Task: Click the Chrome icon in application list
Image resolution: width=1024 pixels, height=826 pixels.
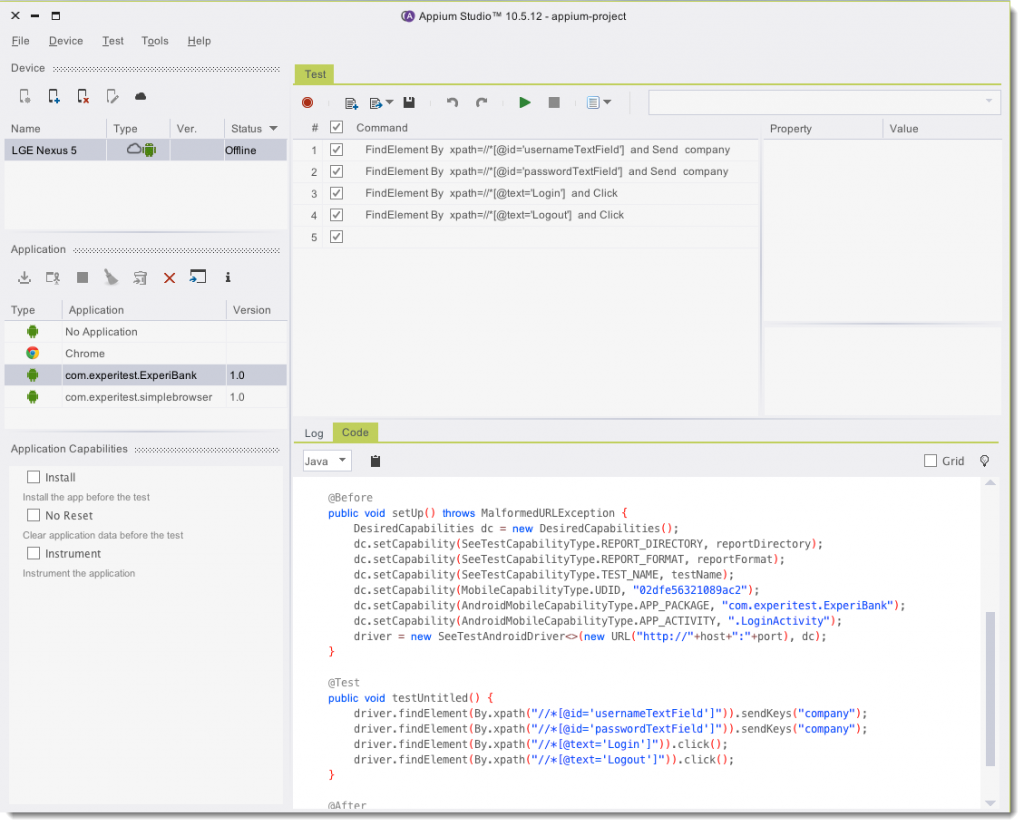Action: pos(33,353)
